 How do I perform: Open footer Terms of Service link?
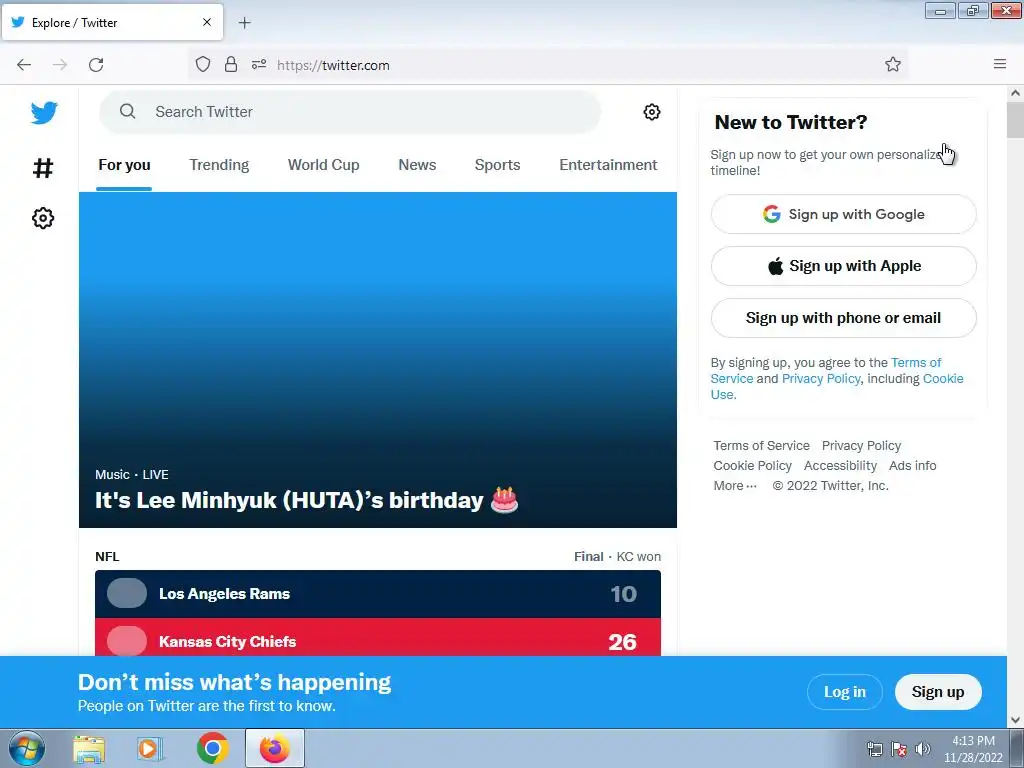(x=761, y=445)
